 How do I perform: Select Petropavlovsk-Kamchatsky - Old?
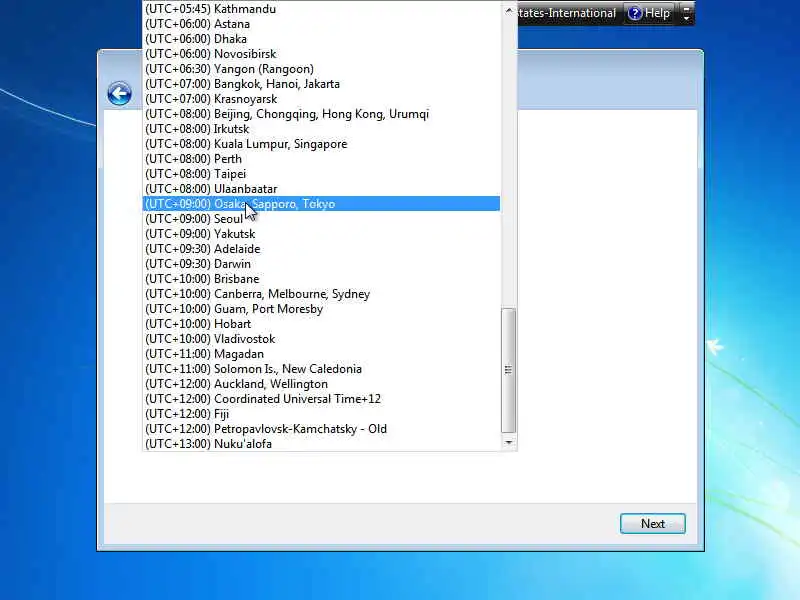pos(321,429)
